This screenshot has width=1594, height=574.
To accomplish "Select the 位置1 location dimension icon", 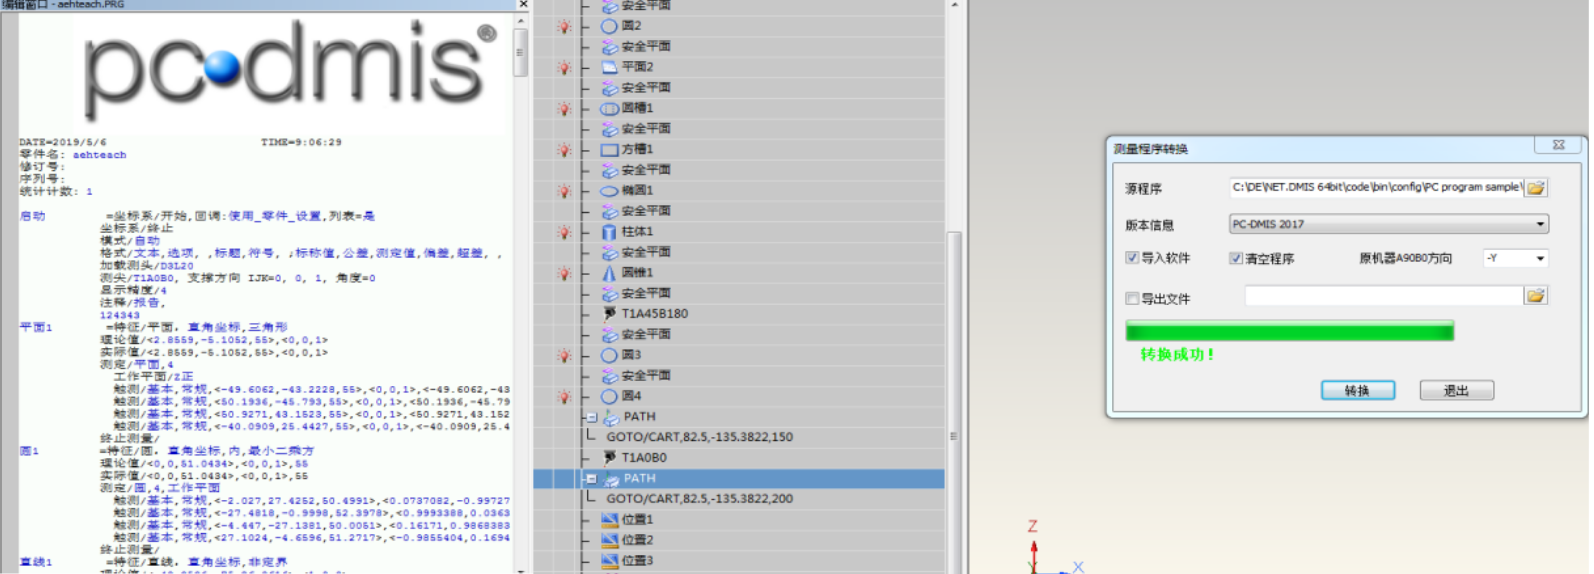I will tap(609, 520).
